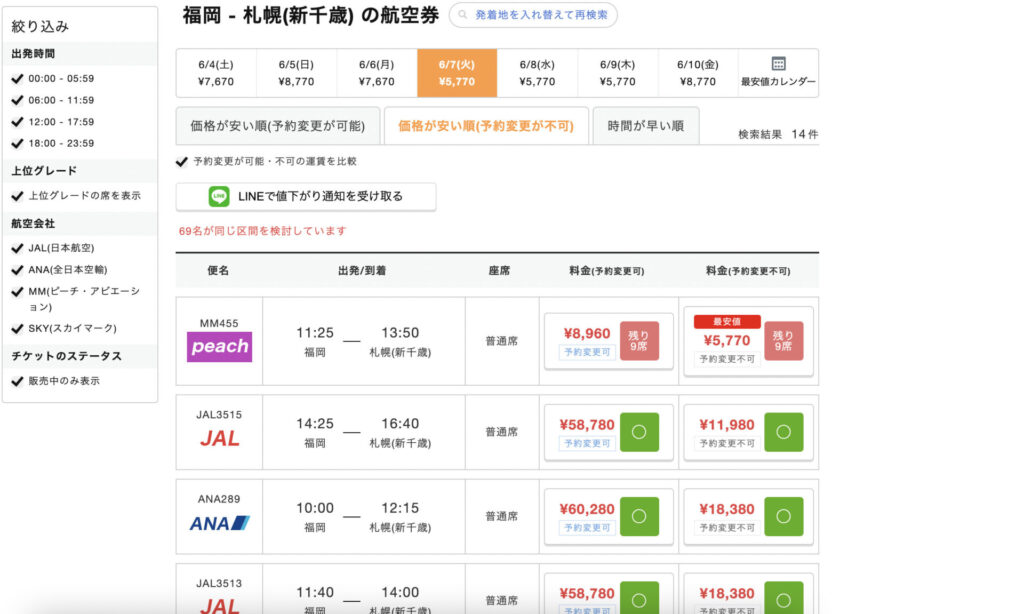
Task: Click the green circle beside JAL3513 ¥18,380
Action: point(784,598)
